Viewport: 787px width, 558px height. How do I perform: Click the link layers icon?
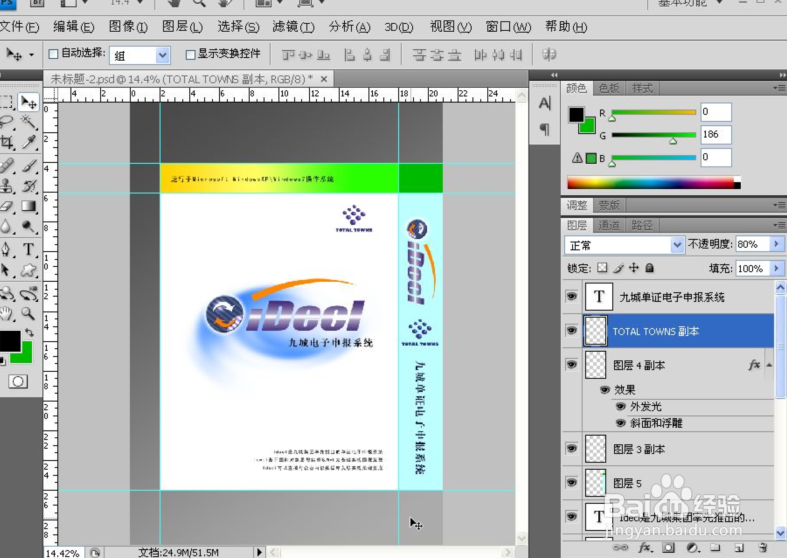[620, 547]
